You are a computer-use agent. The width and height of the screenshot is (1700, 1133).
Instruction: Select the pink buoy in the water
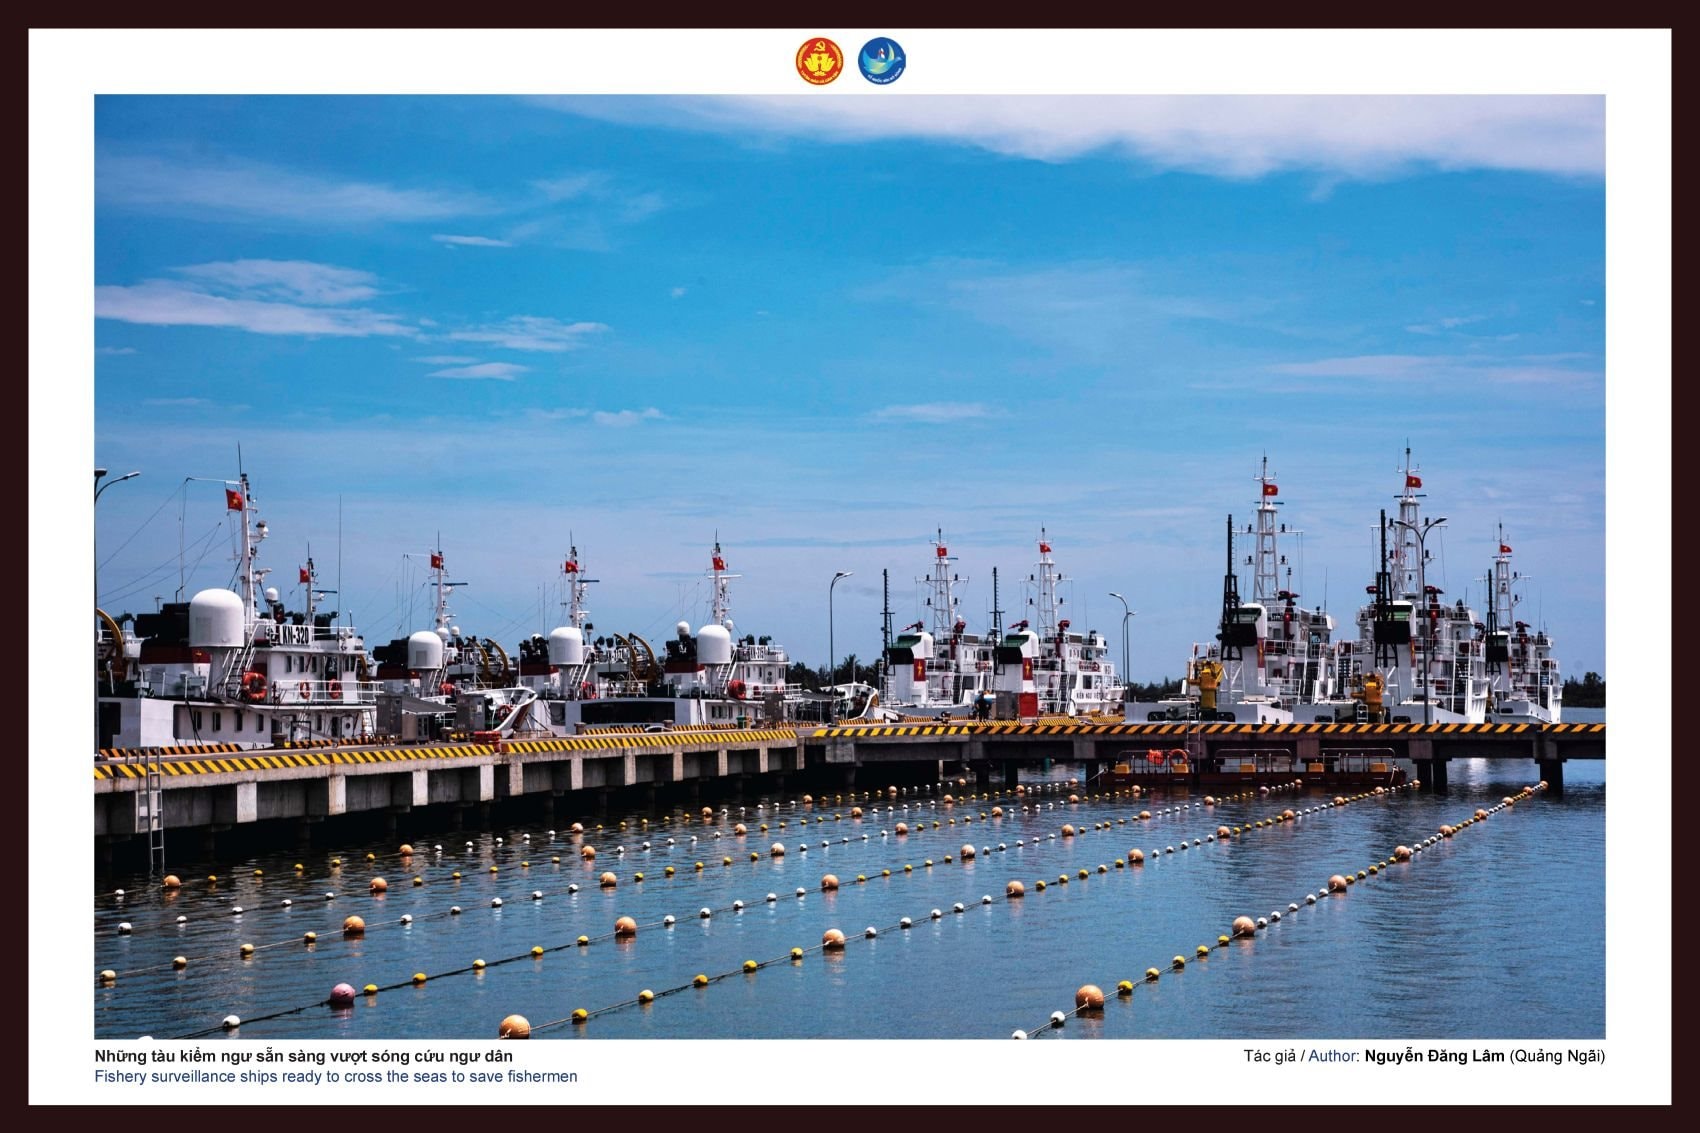(x=342, y=993)
